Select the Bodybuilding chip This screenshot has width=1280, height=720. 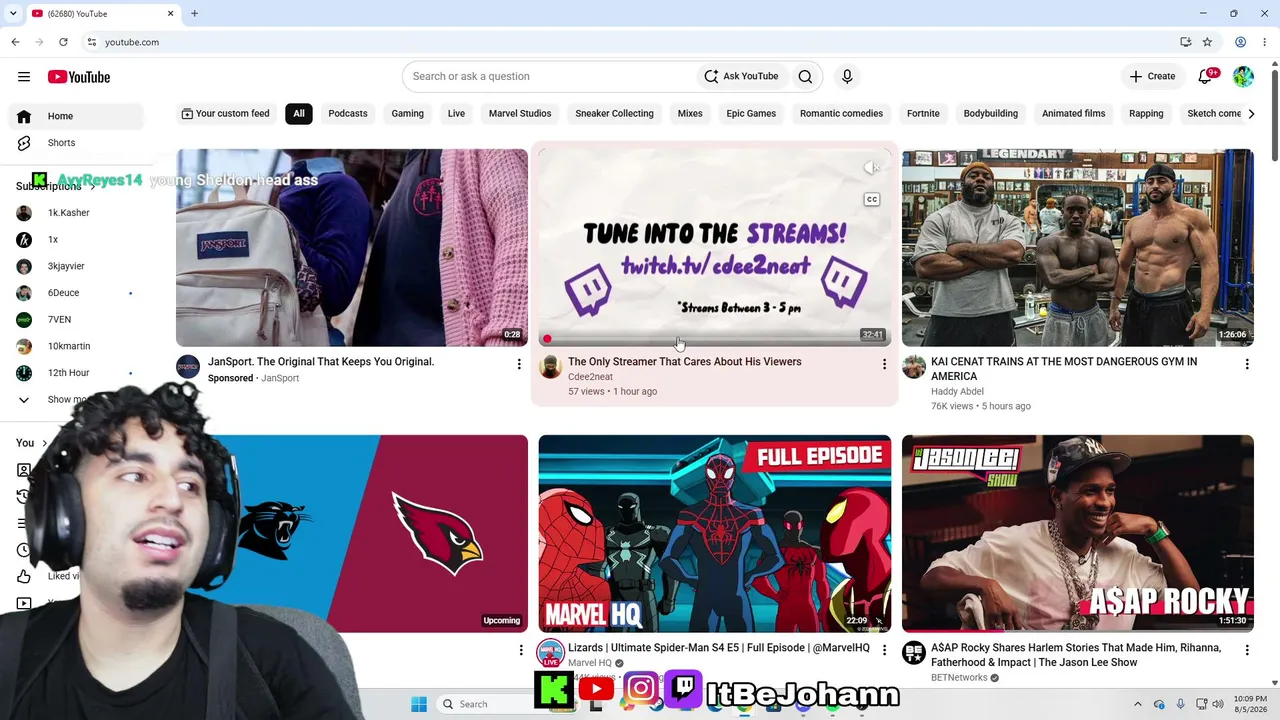click(x=991, y=113)
